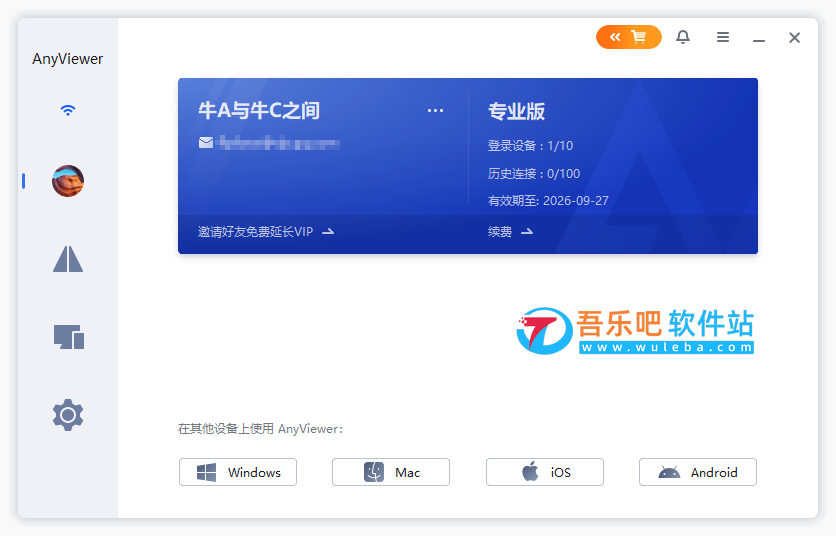Click 邀请好友免费延长VIP link
836x536 pixels.
266,231
